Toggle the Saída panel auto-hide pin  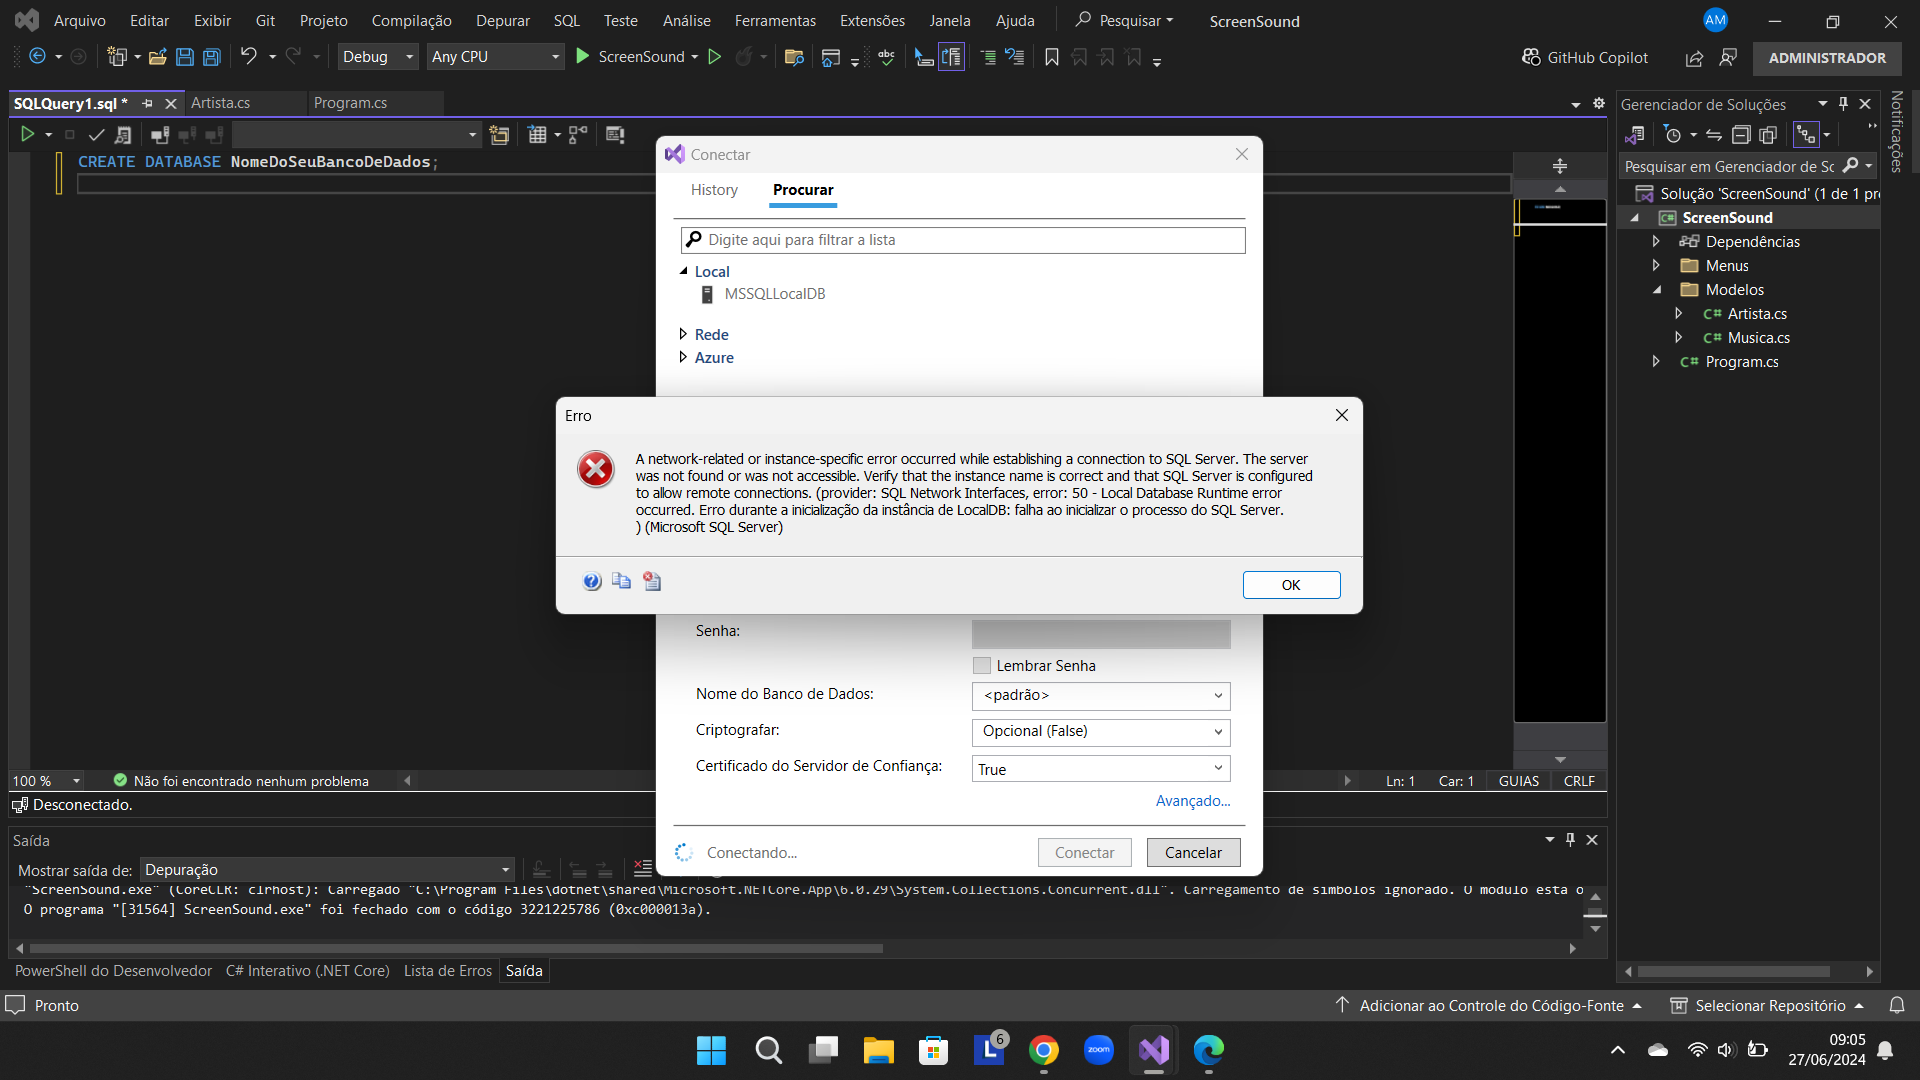tap(1570, 840)
